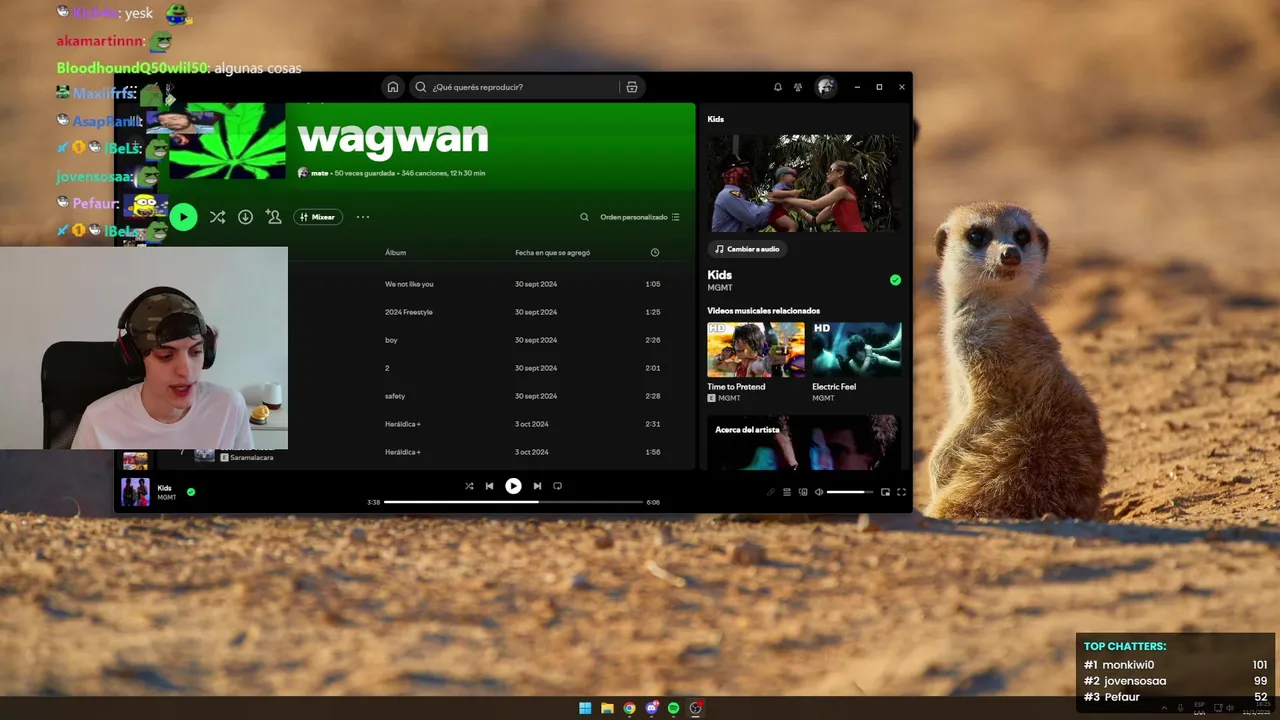Click the Kids music video preview
This screenshot has height=720, width=1280.
[x=804, y=183]
